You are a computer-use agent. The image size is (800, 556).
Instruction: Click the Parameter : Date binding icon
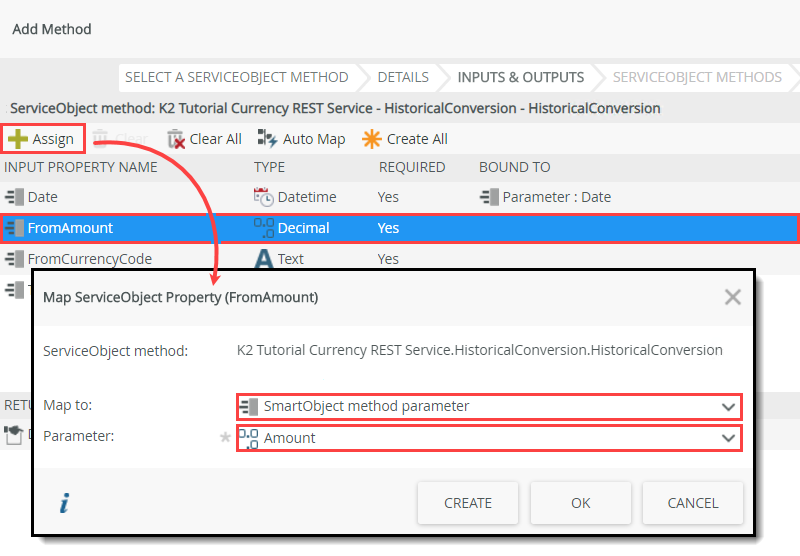(490, 197)
